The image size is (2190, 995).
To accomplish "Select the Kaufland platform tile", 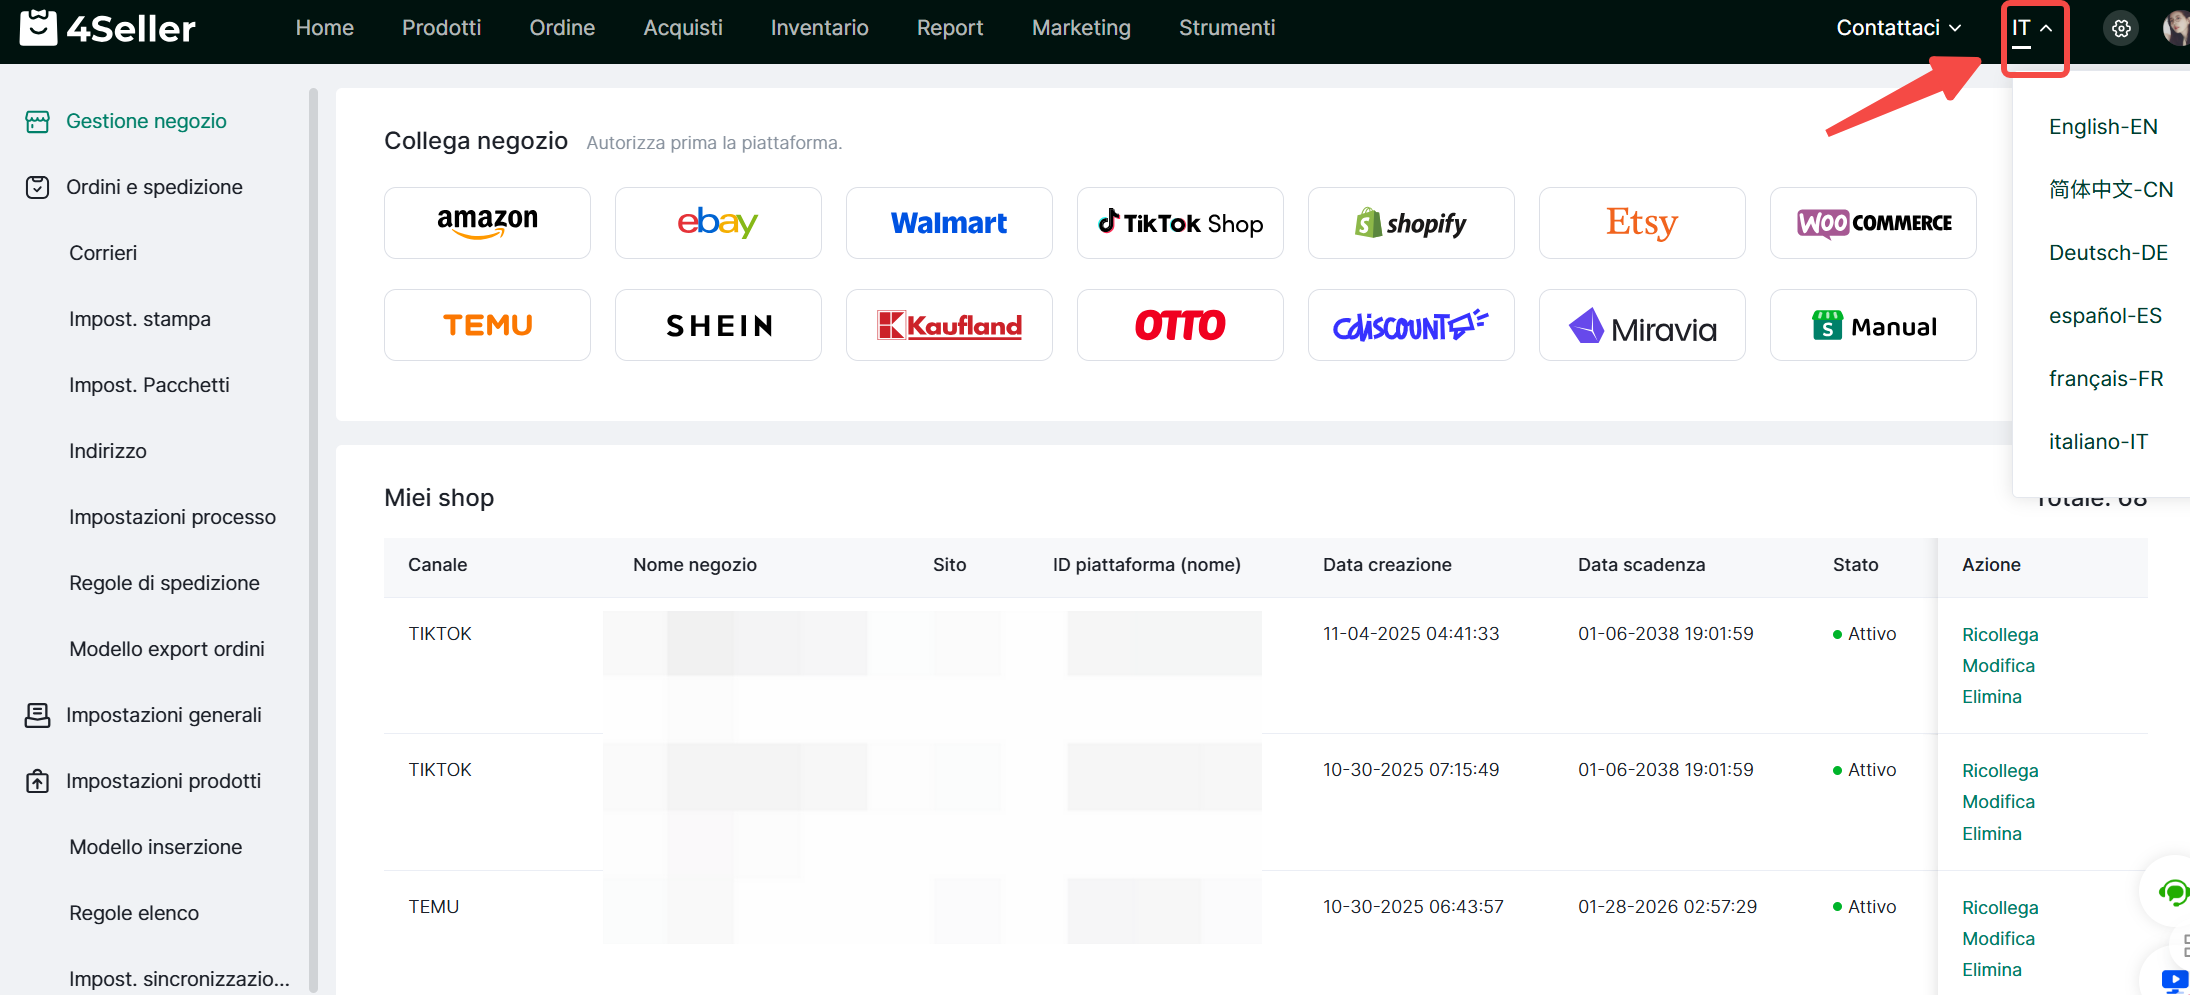I will 949,326.
